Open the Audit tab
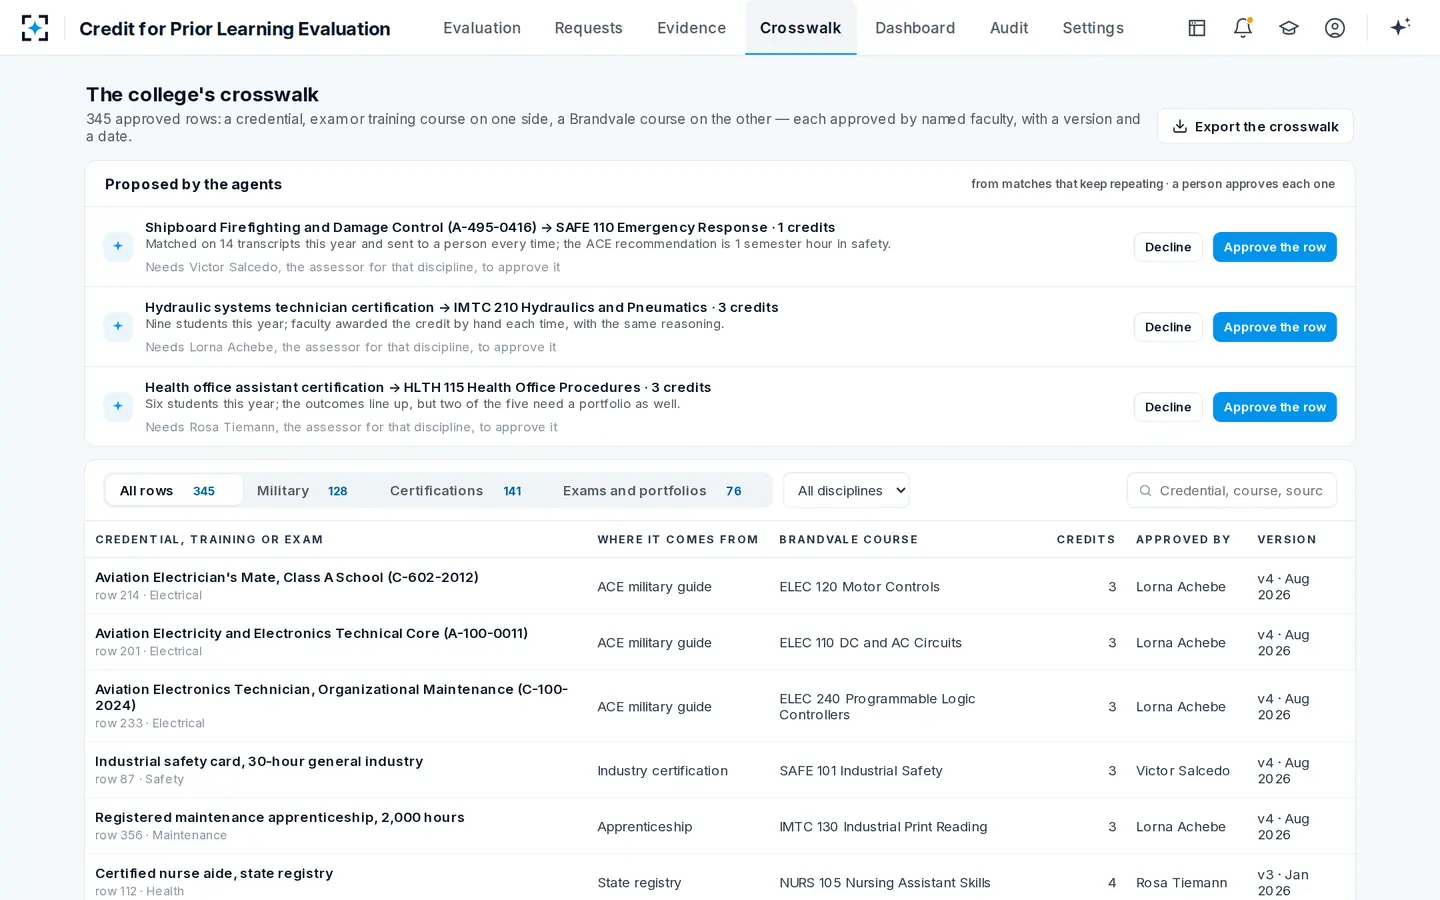This screenshot has height=900, width=1440. coord(1009,28)
